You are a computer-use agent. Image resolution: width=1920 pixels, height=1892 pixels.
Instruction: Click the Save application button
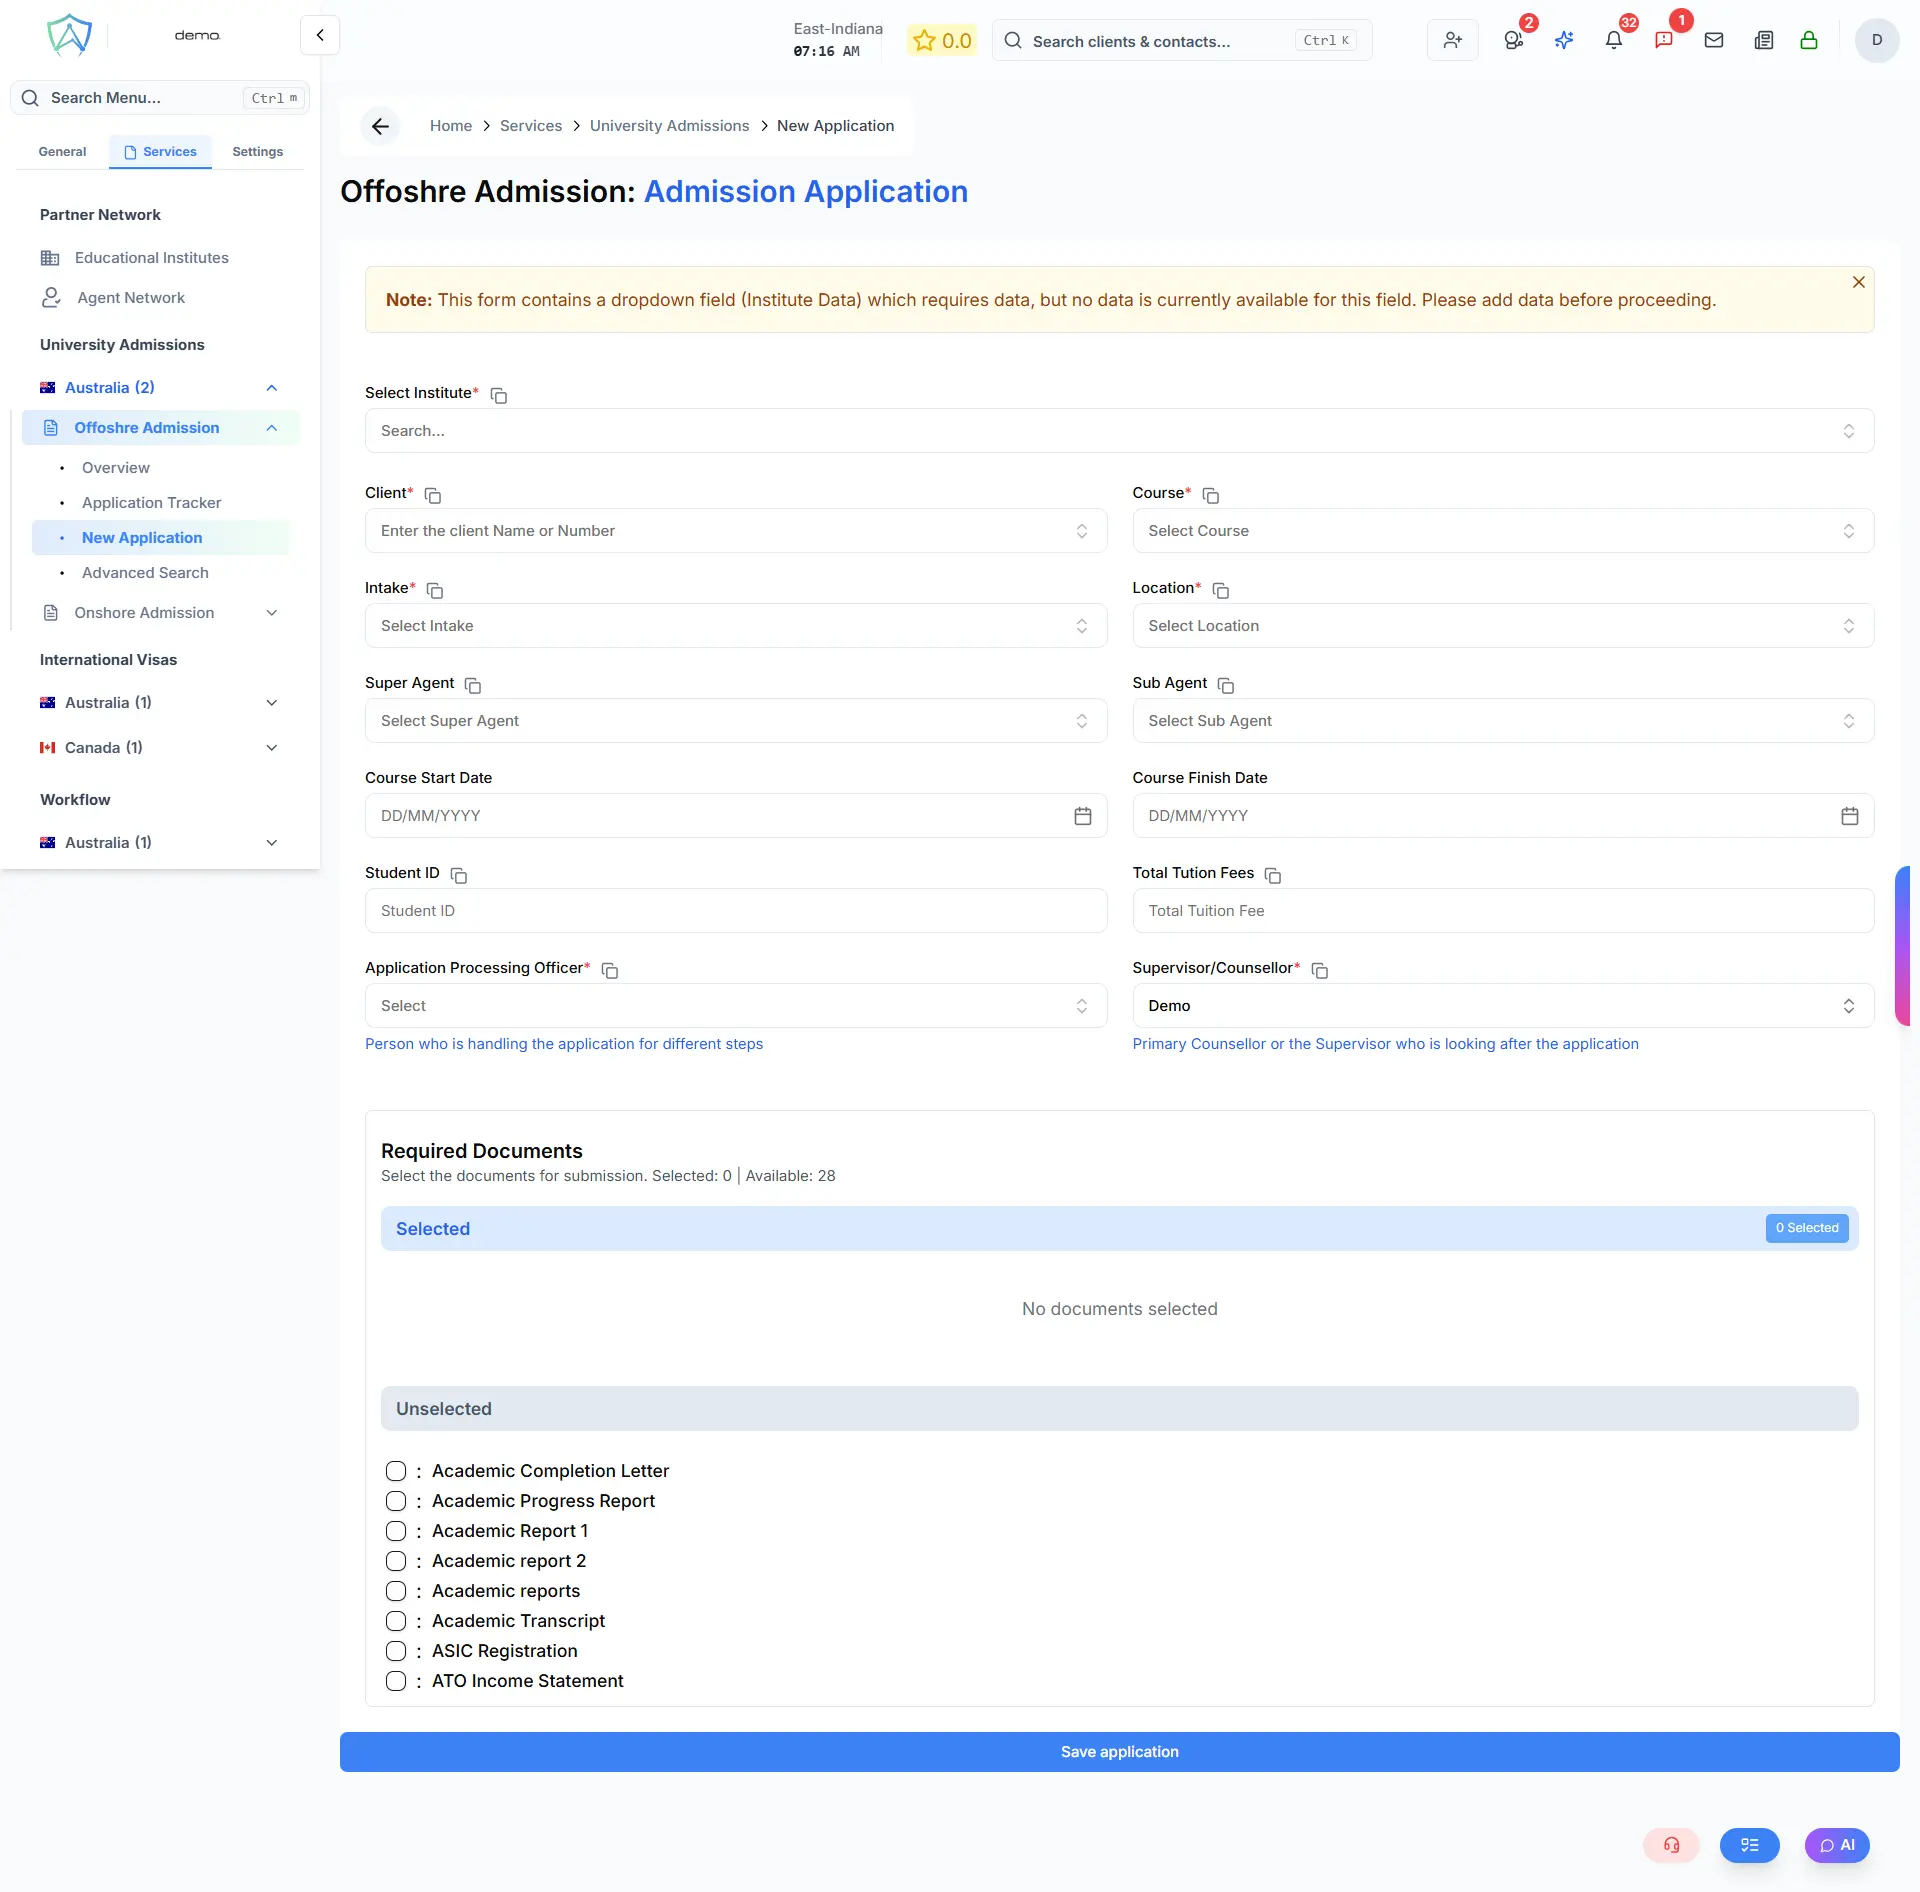1118,1751
